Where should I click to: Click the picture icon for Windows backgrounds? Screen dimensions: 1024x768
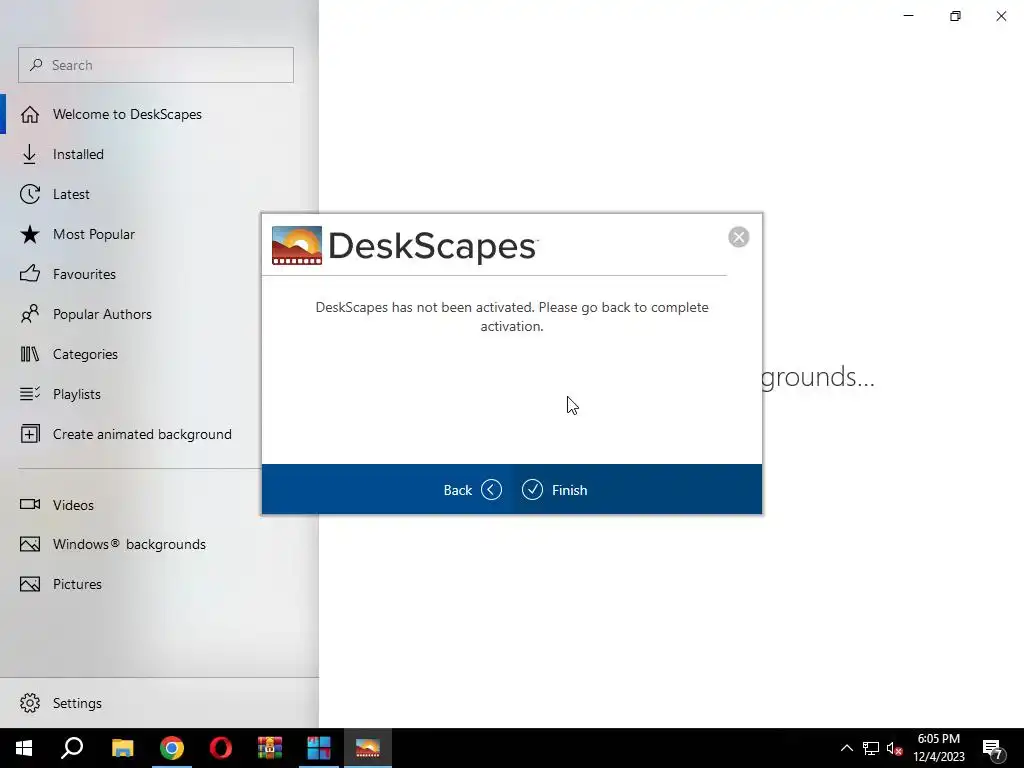(x=29, y=544)
